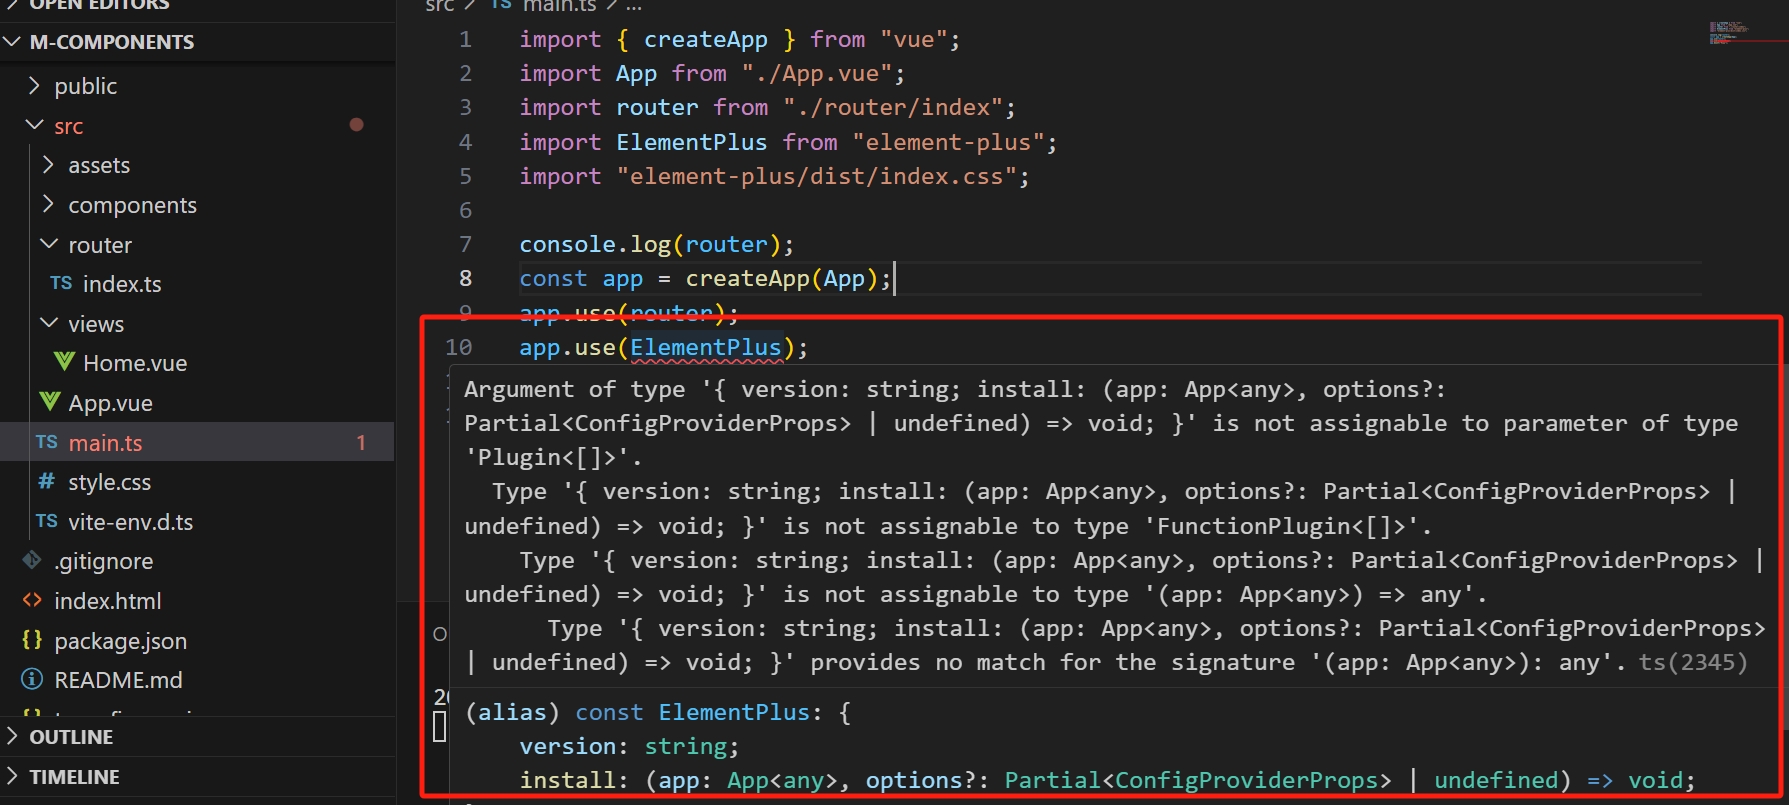Click the Vue icon beside App.vue
This screenshot has height=805, width=1789.
[x=50, y=403]
